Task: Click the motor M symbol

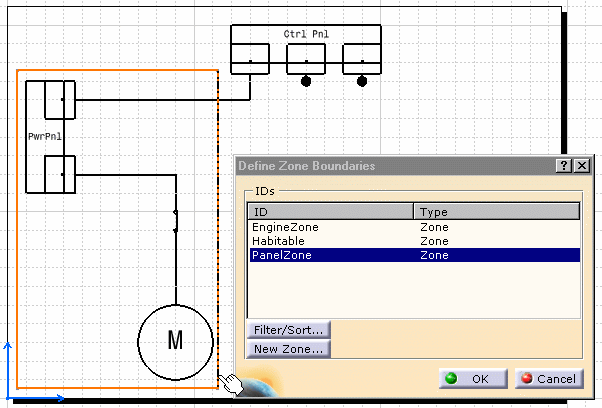Action: pos(175,341)
